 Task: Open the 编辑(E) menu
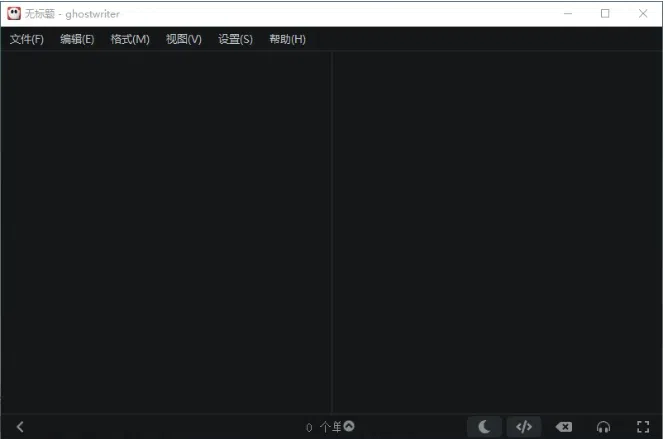click(x=77, y=39)
